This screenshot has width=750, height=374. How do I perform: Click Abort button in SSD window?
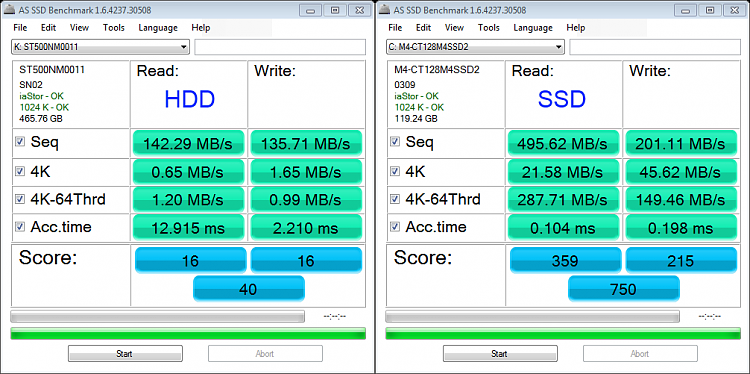[640, 353]
